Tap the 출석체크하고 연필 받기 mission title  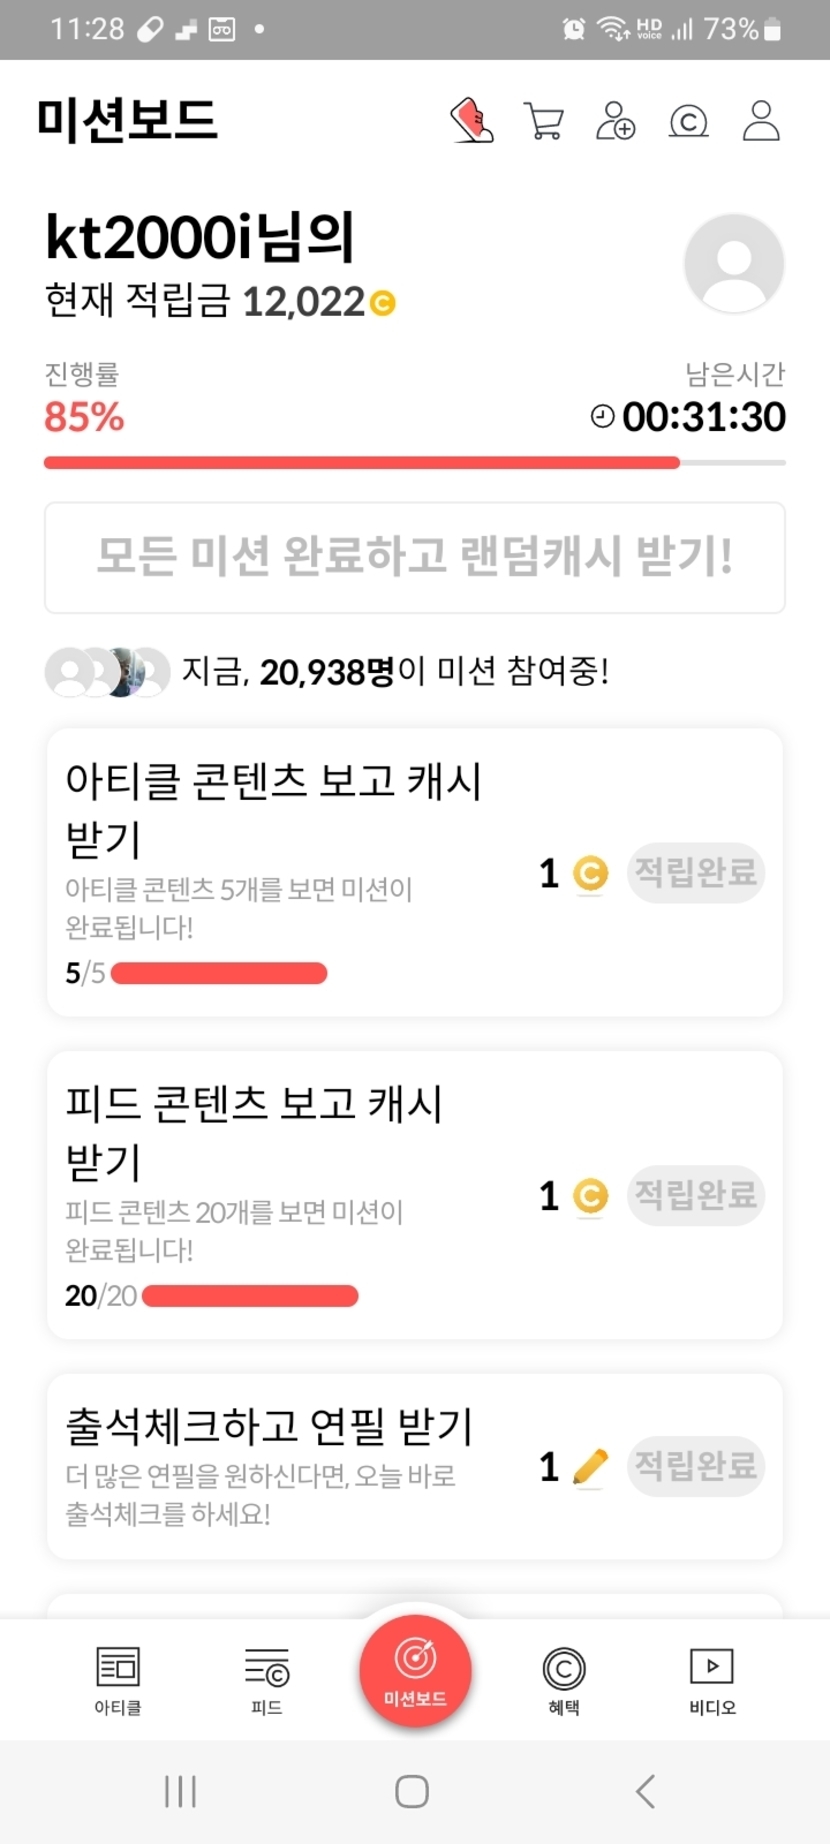click(269, 1427)
